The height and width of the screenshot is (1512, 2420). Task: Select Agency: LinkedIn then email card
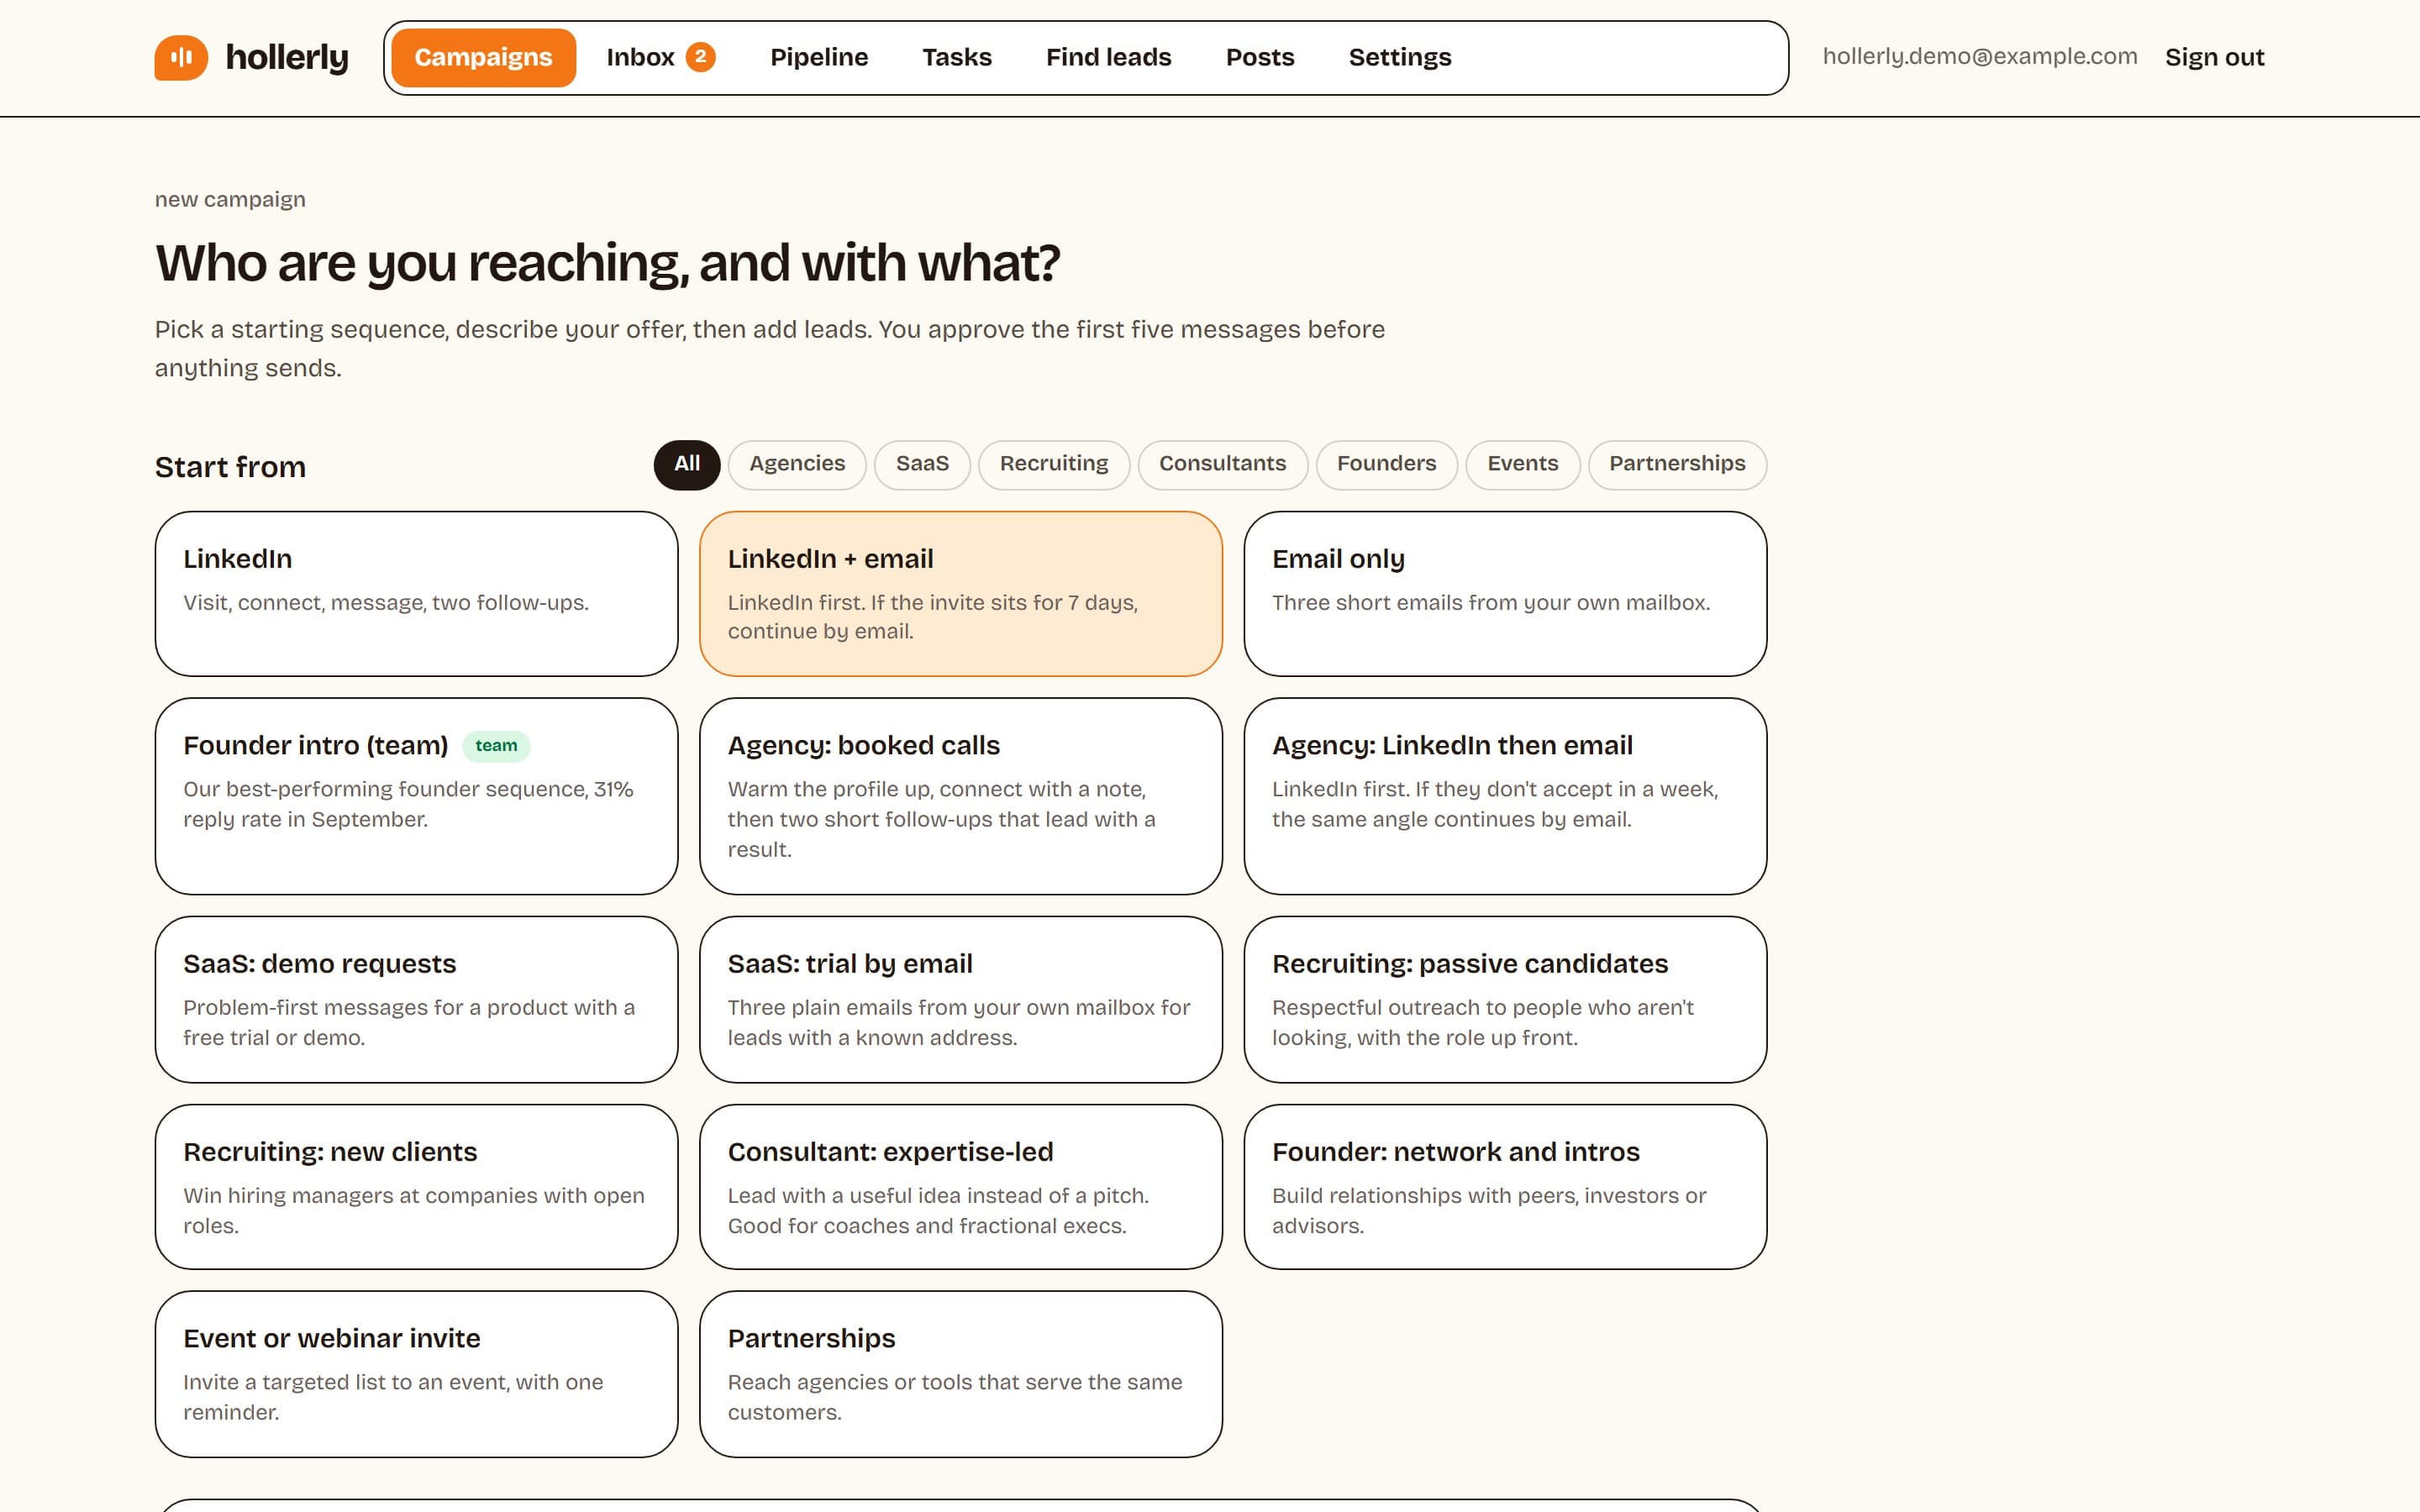click(1505, 796)
